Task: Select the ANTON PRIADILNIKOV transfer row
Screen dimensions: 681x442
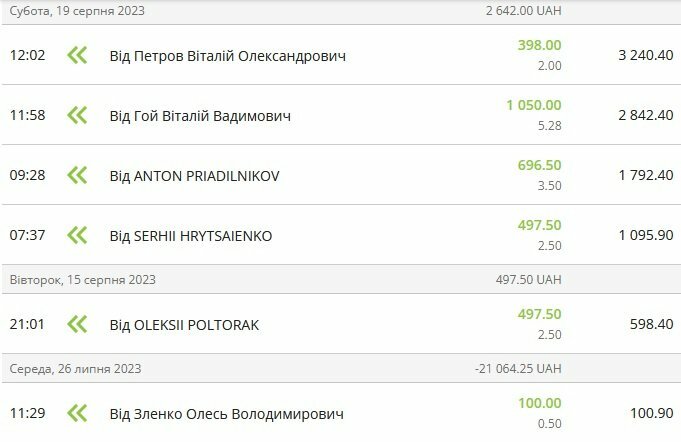Action: point(194,176)
